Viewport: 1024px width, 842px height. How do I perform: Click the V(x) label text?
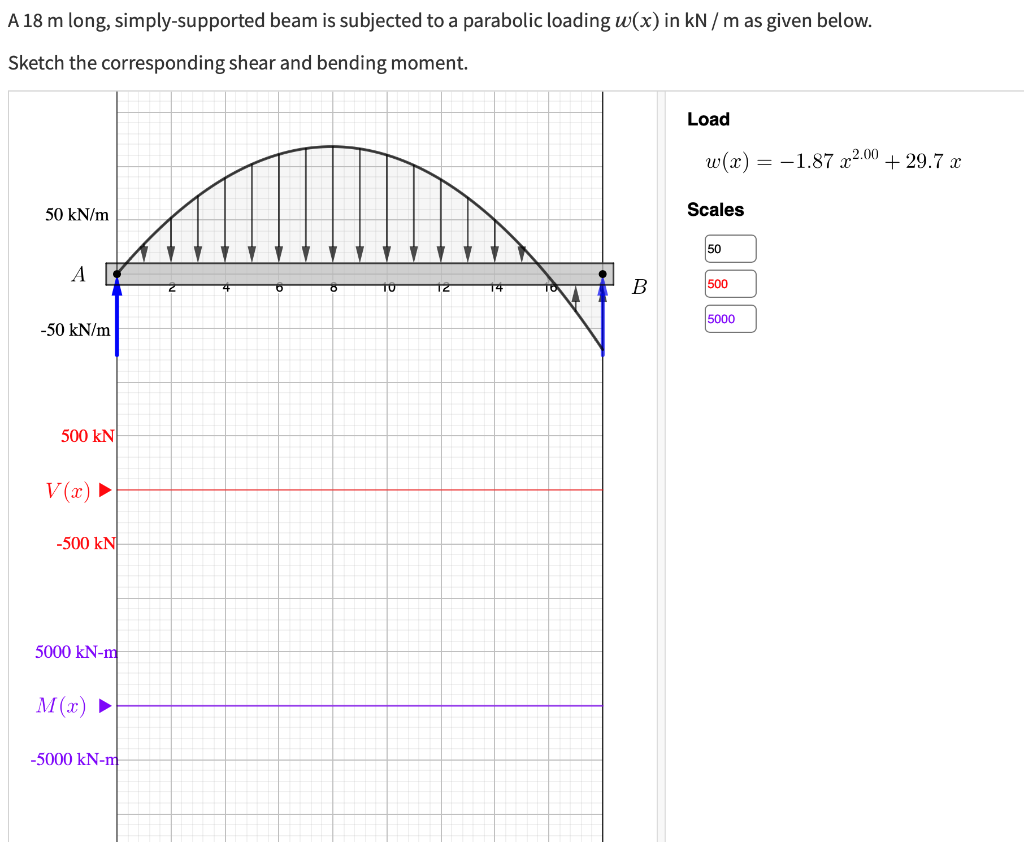(68, 491)
